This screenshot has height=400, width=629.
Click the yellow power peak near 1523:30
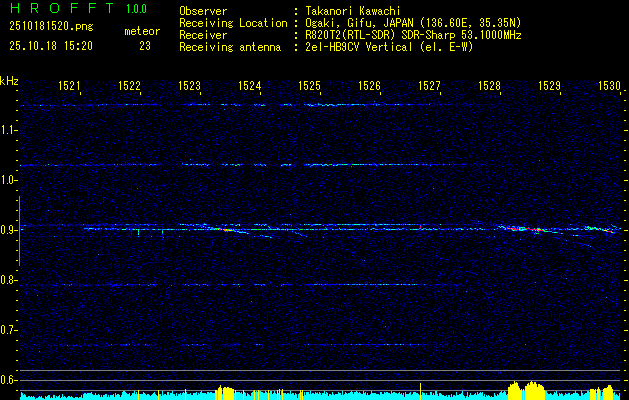coord(227,392)
